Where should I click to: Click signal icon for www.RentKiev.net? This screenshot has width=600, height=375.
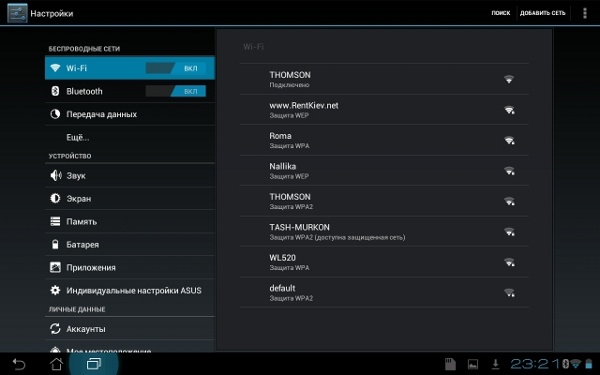click(x=509, y=110)
